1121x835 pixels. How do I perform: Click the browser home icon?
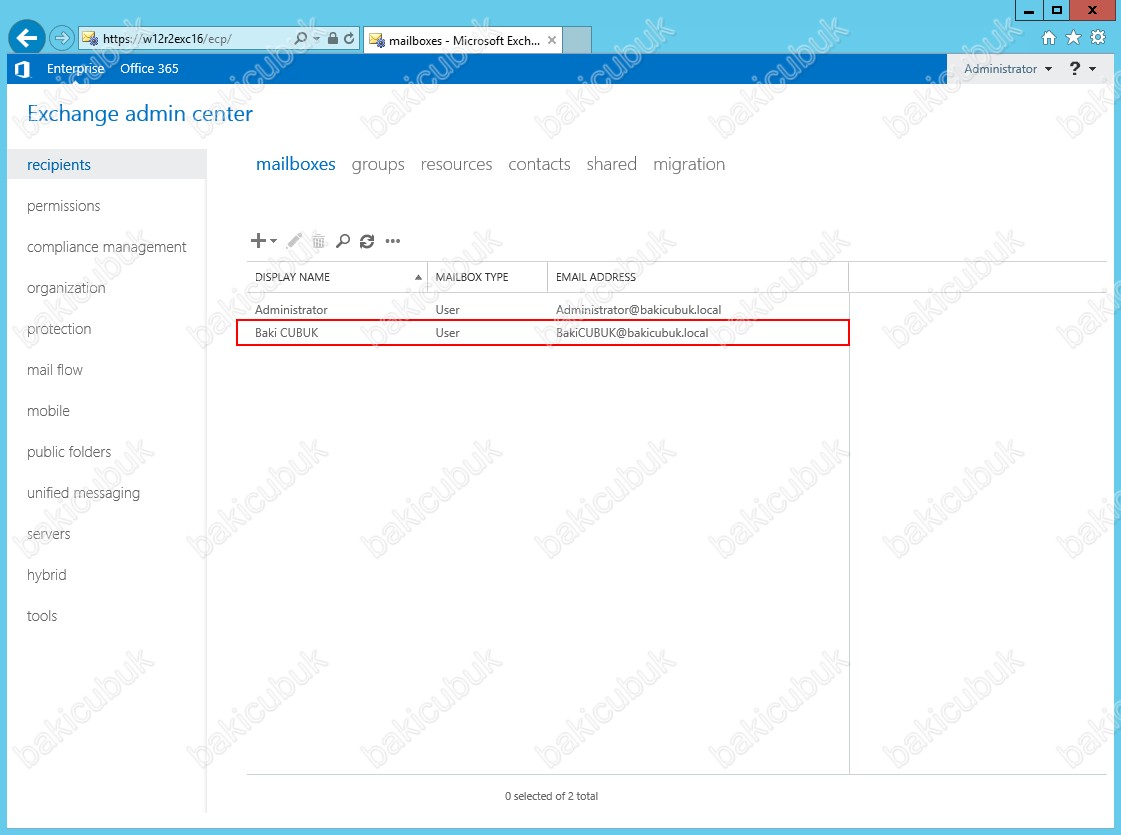click(x=1049, y=38)
